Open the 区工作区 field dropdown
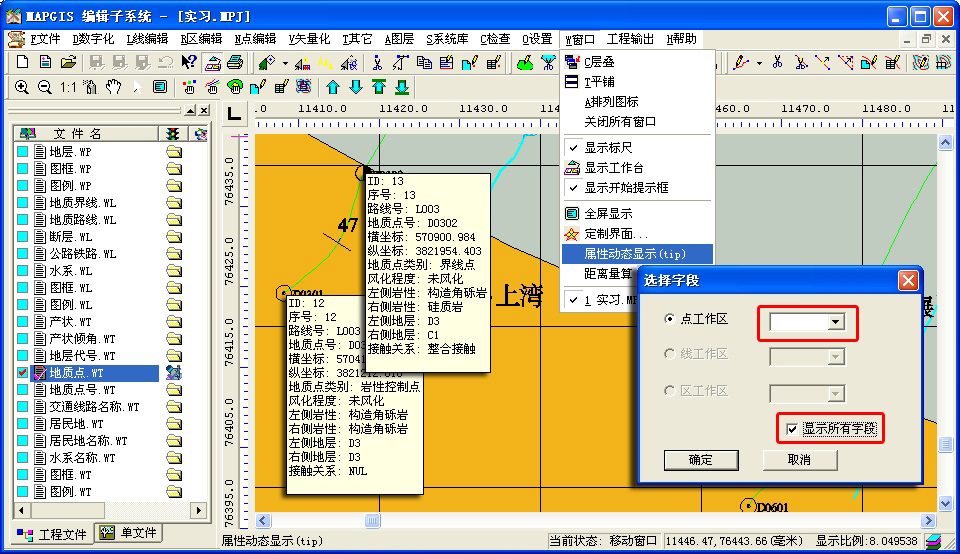Image resolution: width=960 pixels, height=554 pixels. [835, 394]
